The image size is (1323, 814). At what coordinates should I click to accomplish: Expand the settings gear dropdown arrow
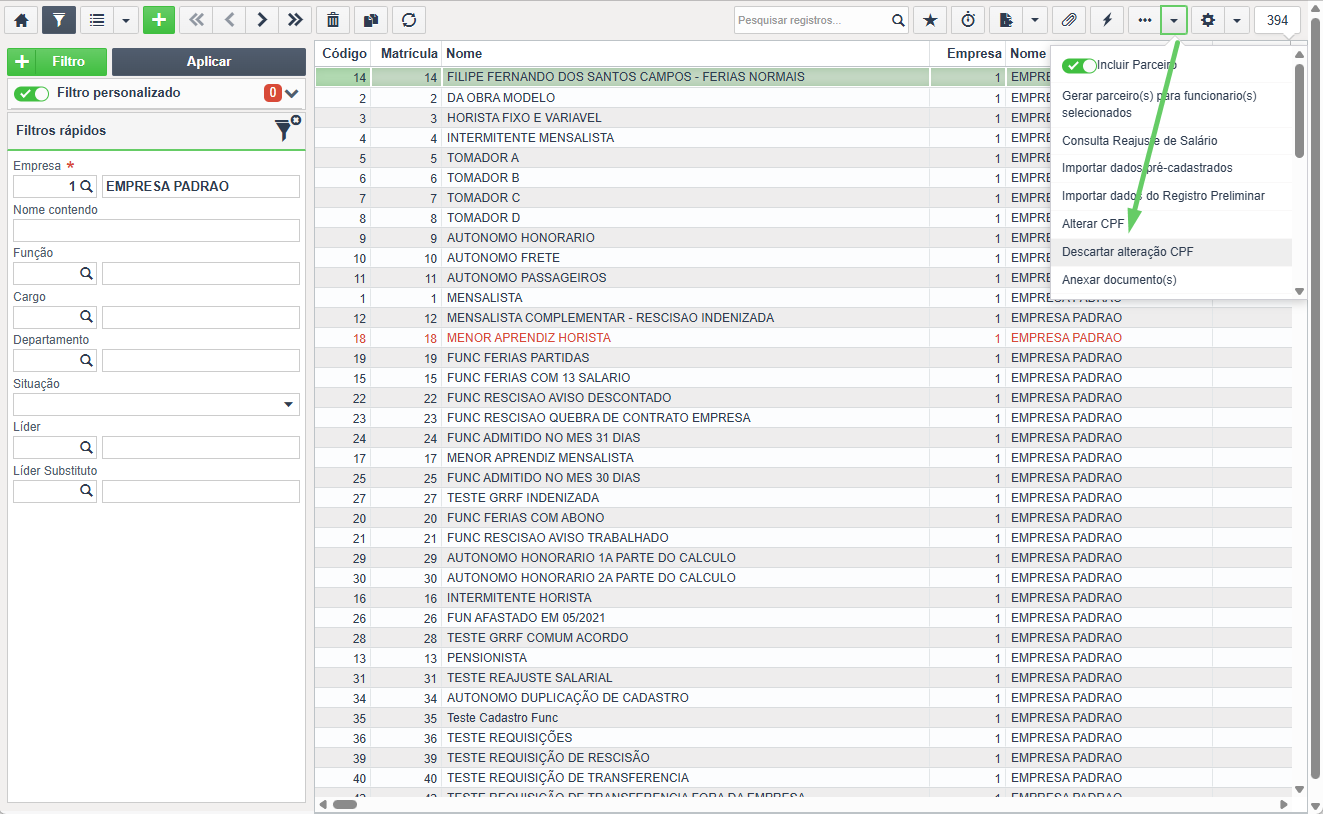tap(1237, 20)
